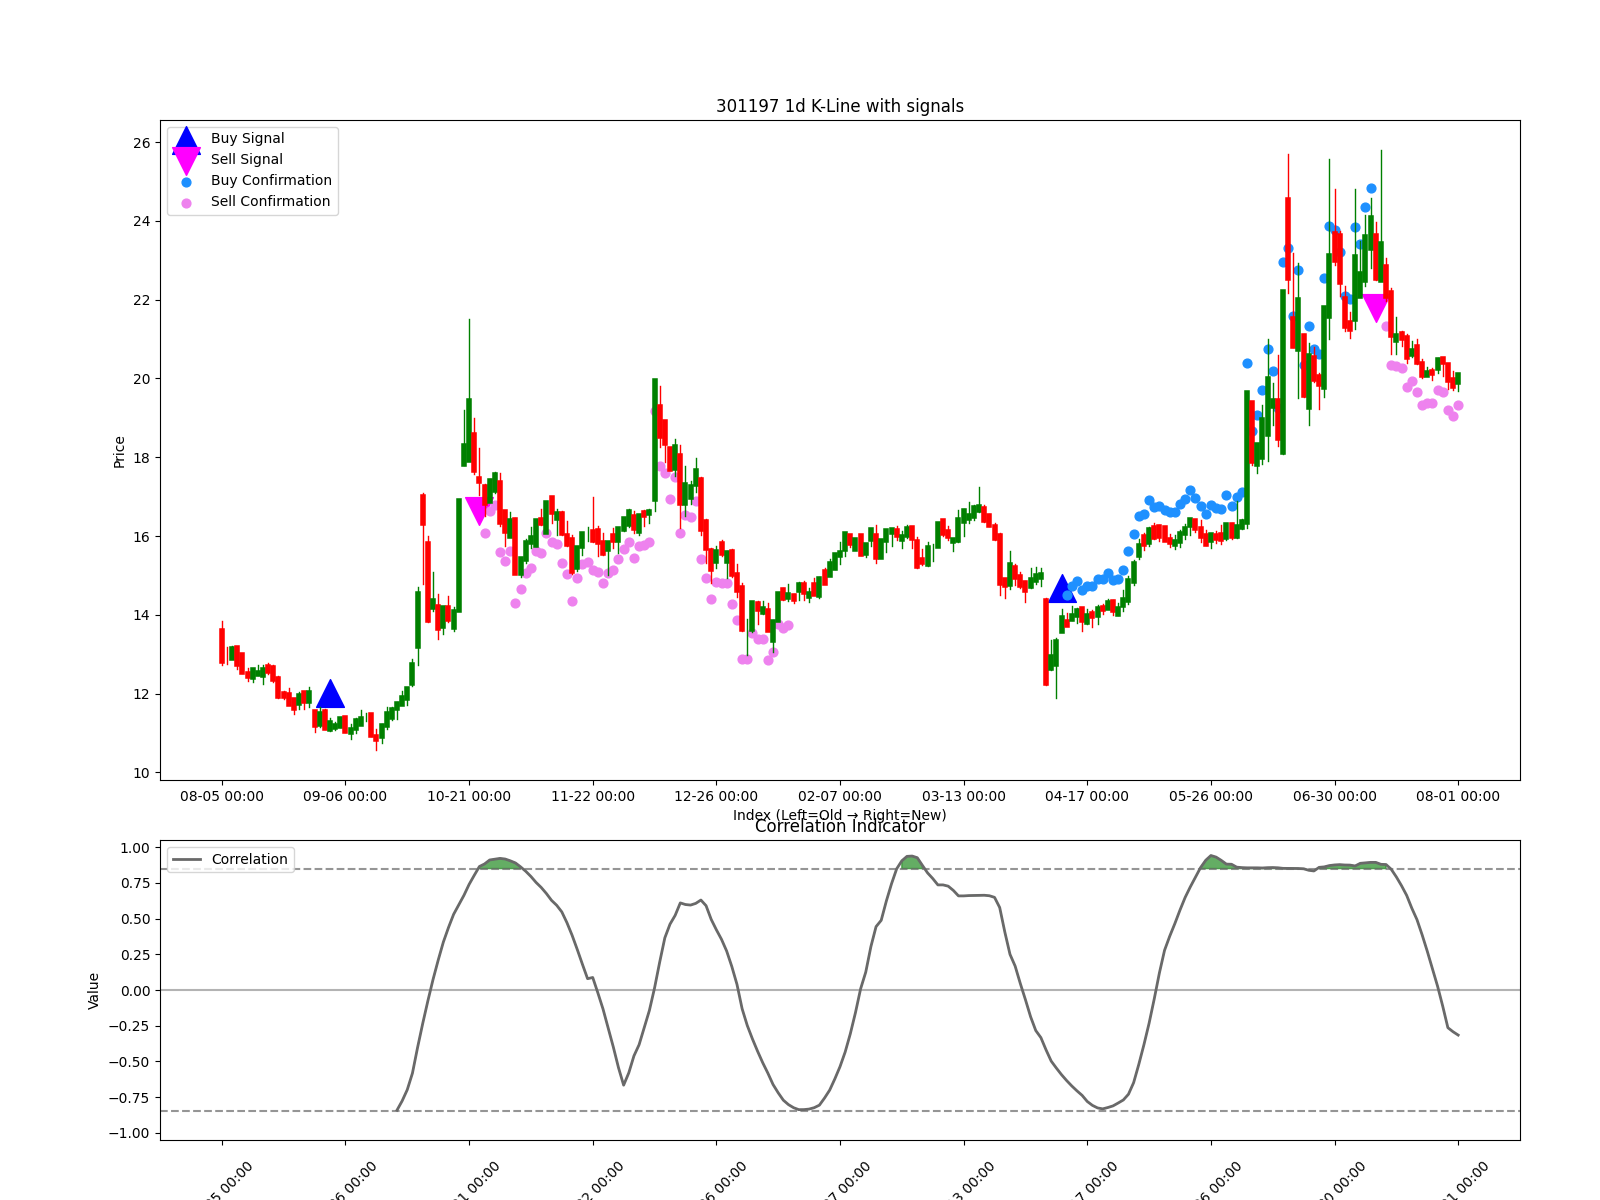Click the 'Sell Signal' legend label
The image size is (1600, 1200).
[247, 159]
